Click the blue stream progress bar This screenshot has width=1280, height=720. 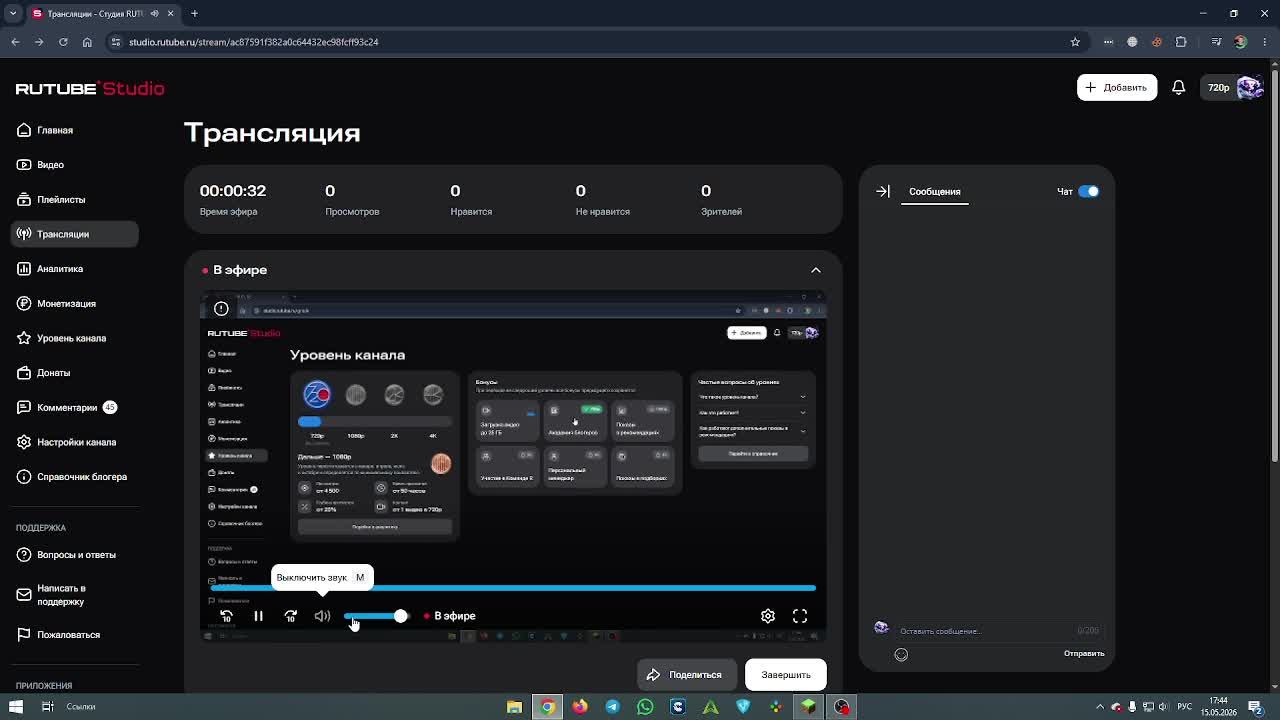click(513, 588)
